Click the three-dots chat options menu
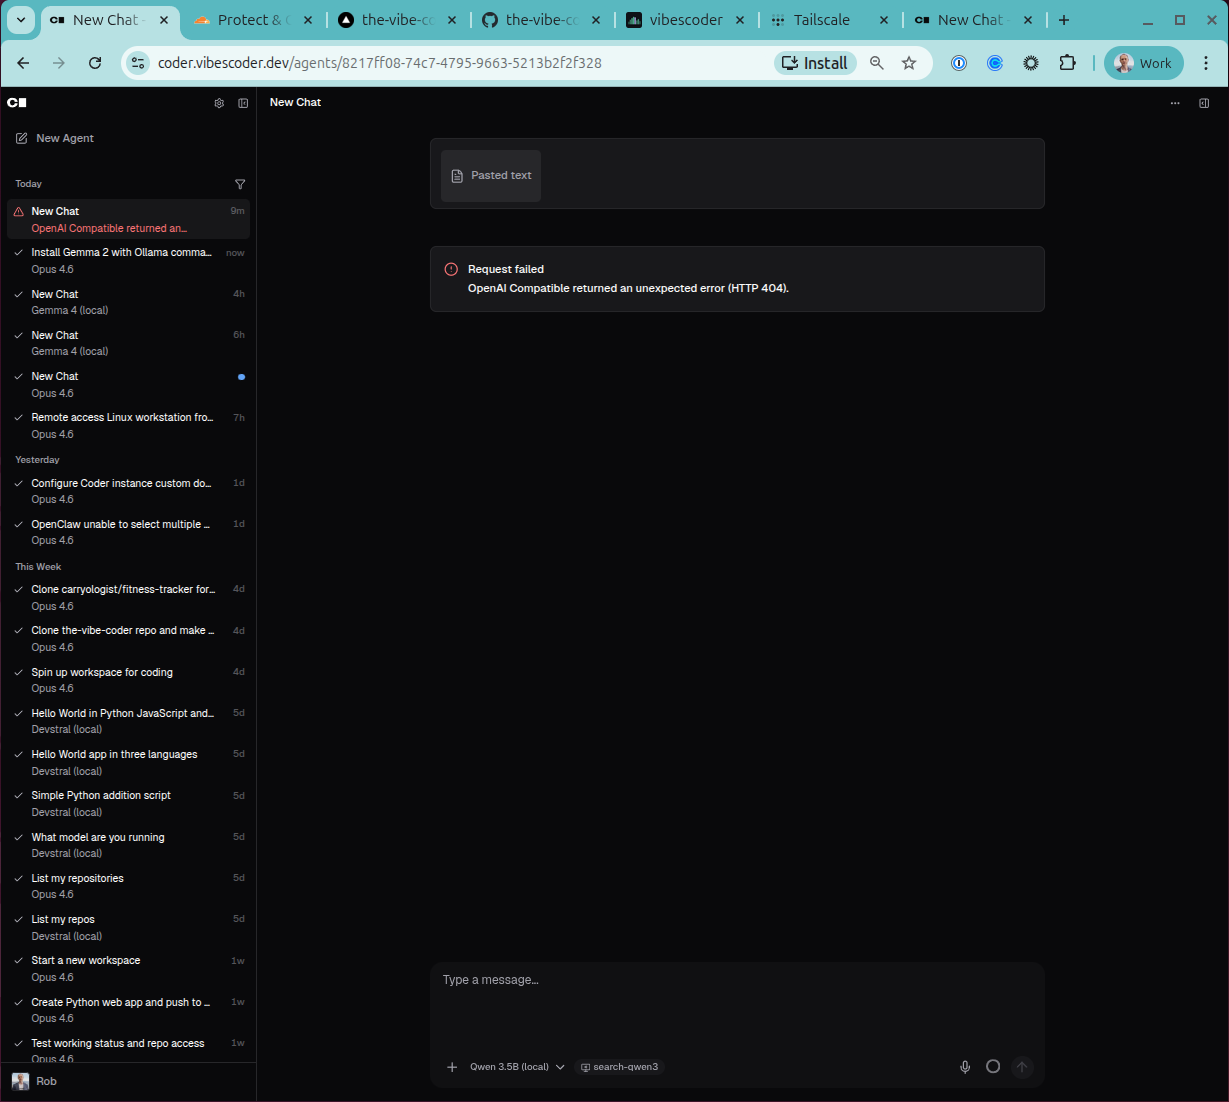The width and height of the screenshot is (1229, 1102). pyautogui.click(x=1175, y=103)
